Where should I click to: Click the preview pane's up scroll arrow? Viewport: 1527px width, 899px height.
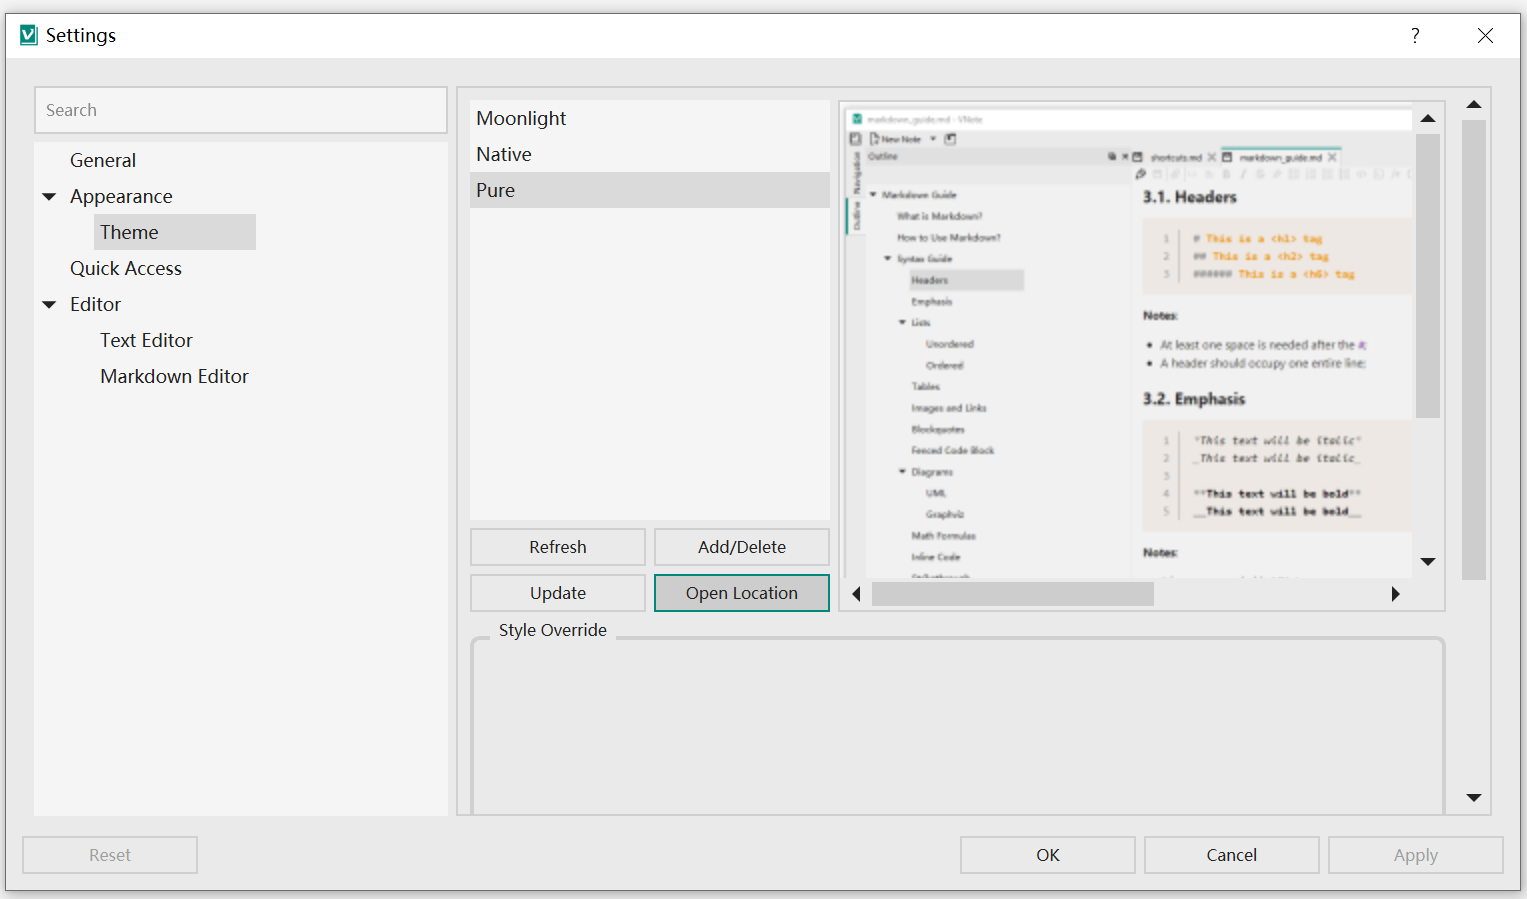1428,117
